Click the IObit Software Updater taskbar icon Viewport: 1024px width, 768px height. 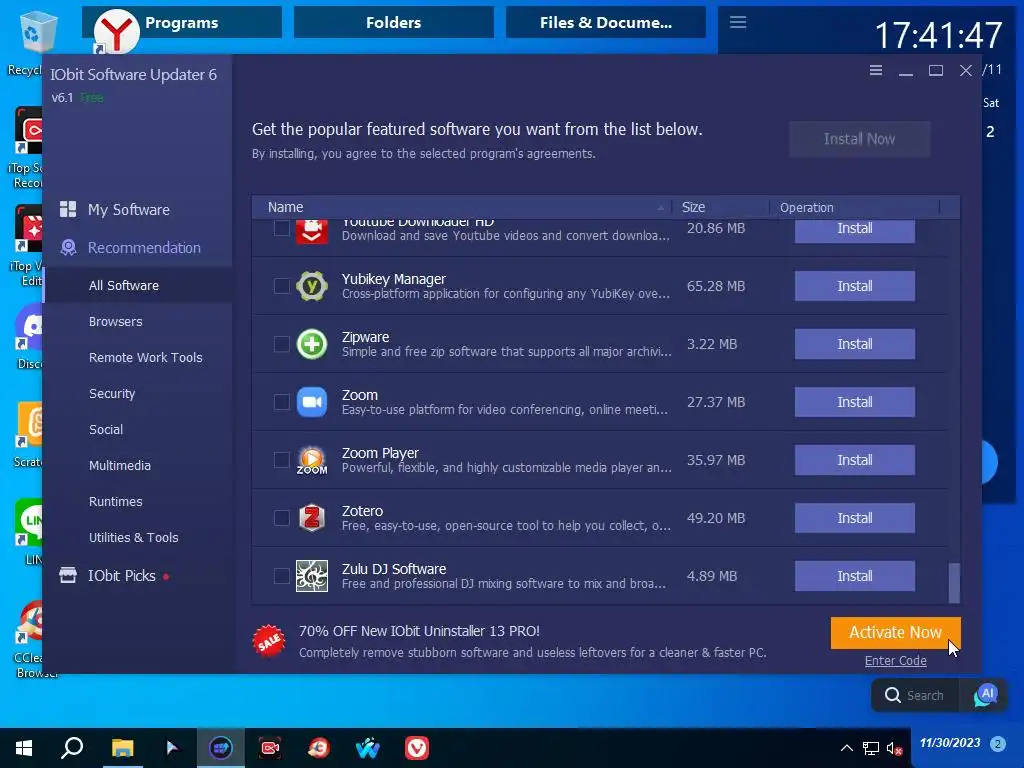221,748
